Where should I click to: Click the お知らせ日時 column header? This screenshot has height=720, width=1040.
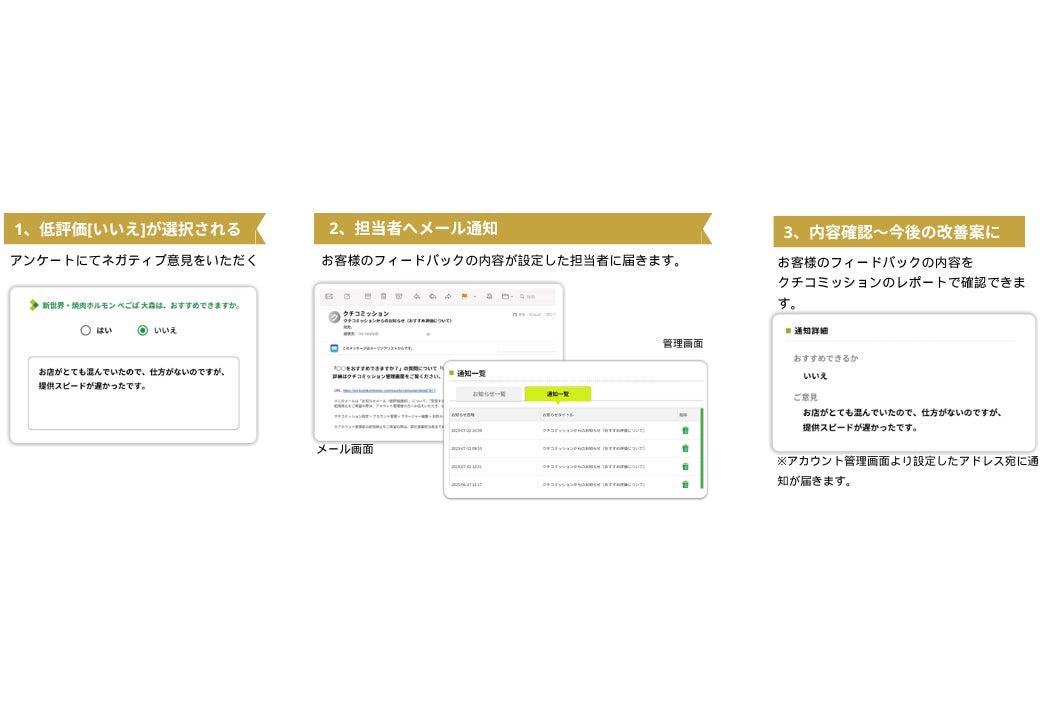(462, 414)
